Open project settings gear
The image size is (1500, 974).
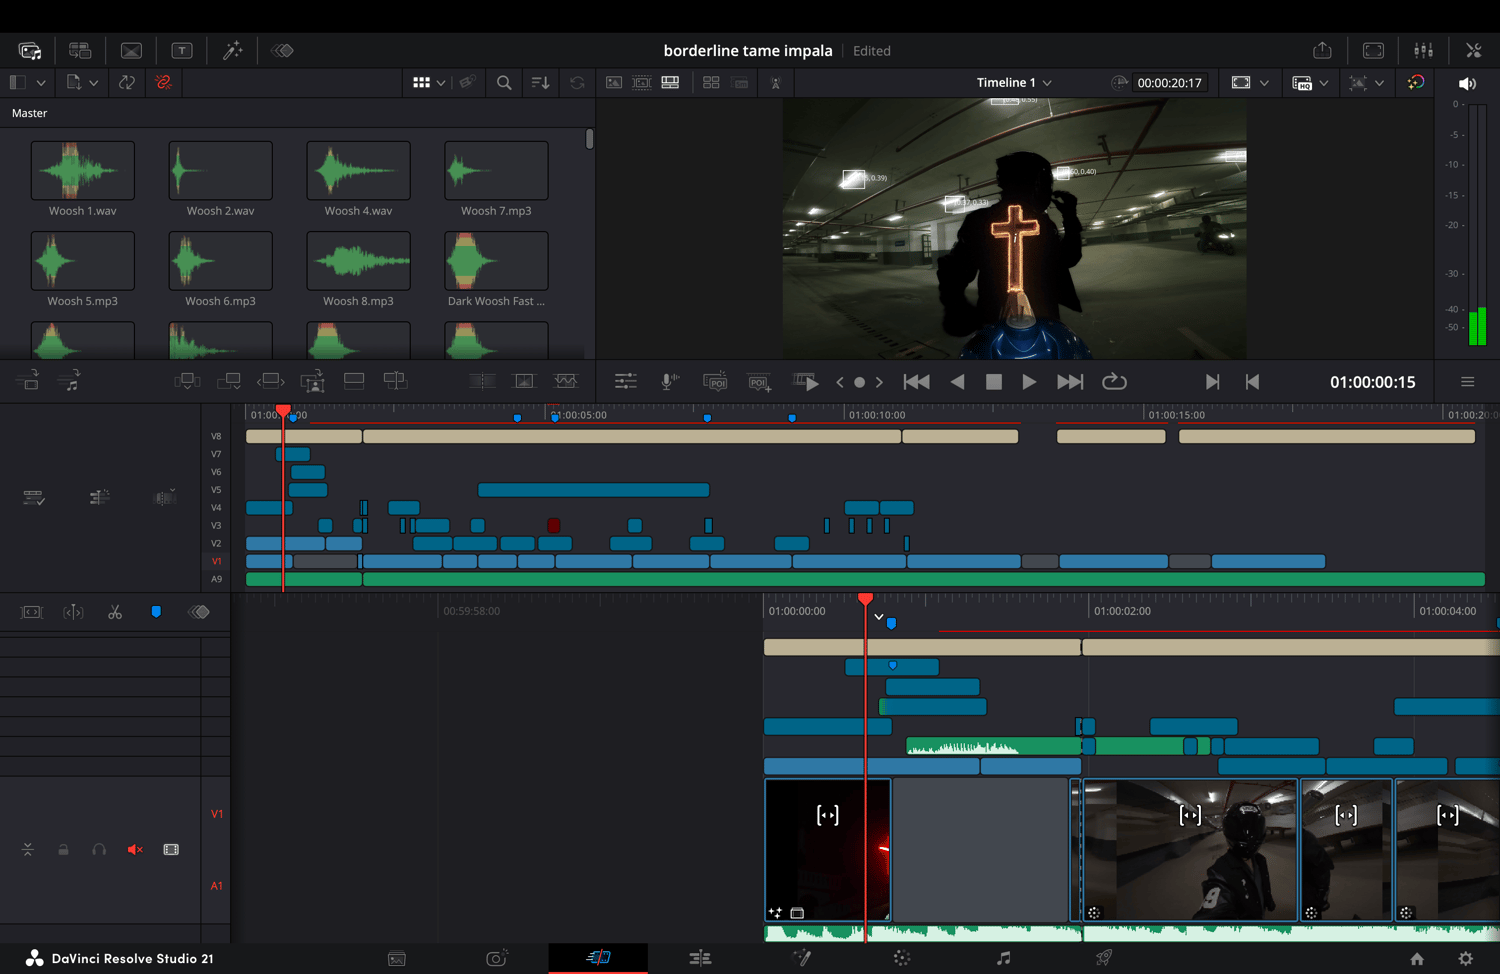coord(1466,959)
